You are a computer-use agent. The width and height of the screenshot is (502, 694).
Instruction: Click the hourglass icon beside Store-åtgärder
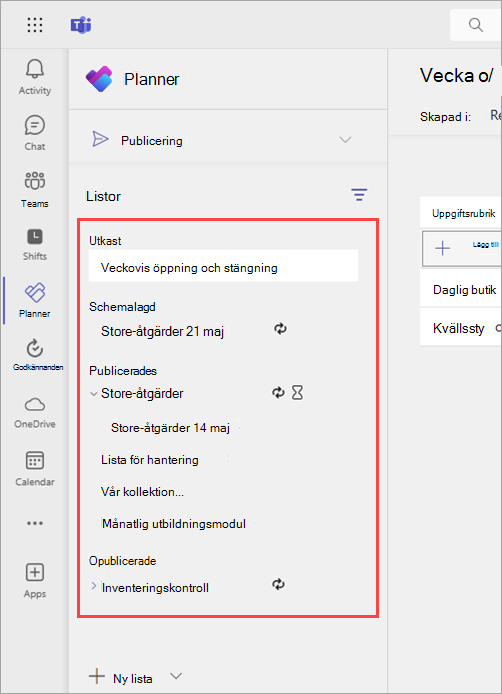click(297, 392)
